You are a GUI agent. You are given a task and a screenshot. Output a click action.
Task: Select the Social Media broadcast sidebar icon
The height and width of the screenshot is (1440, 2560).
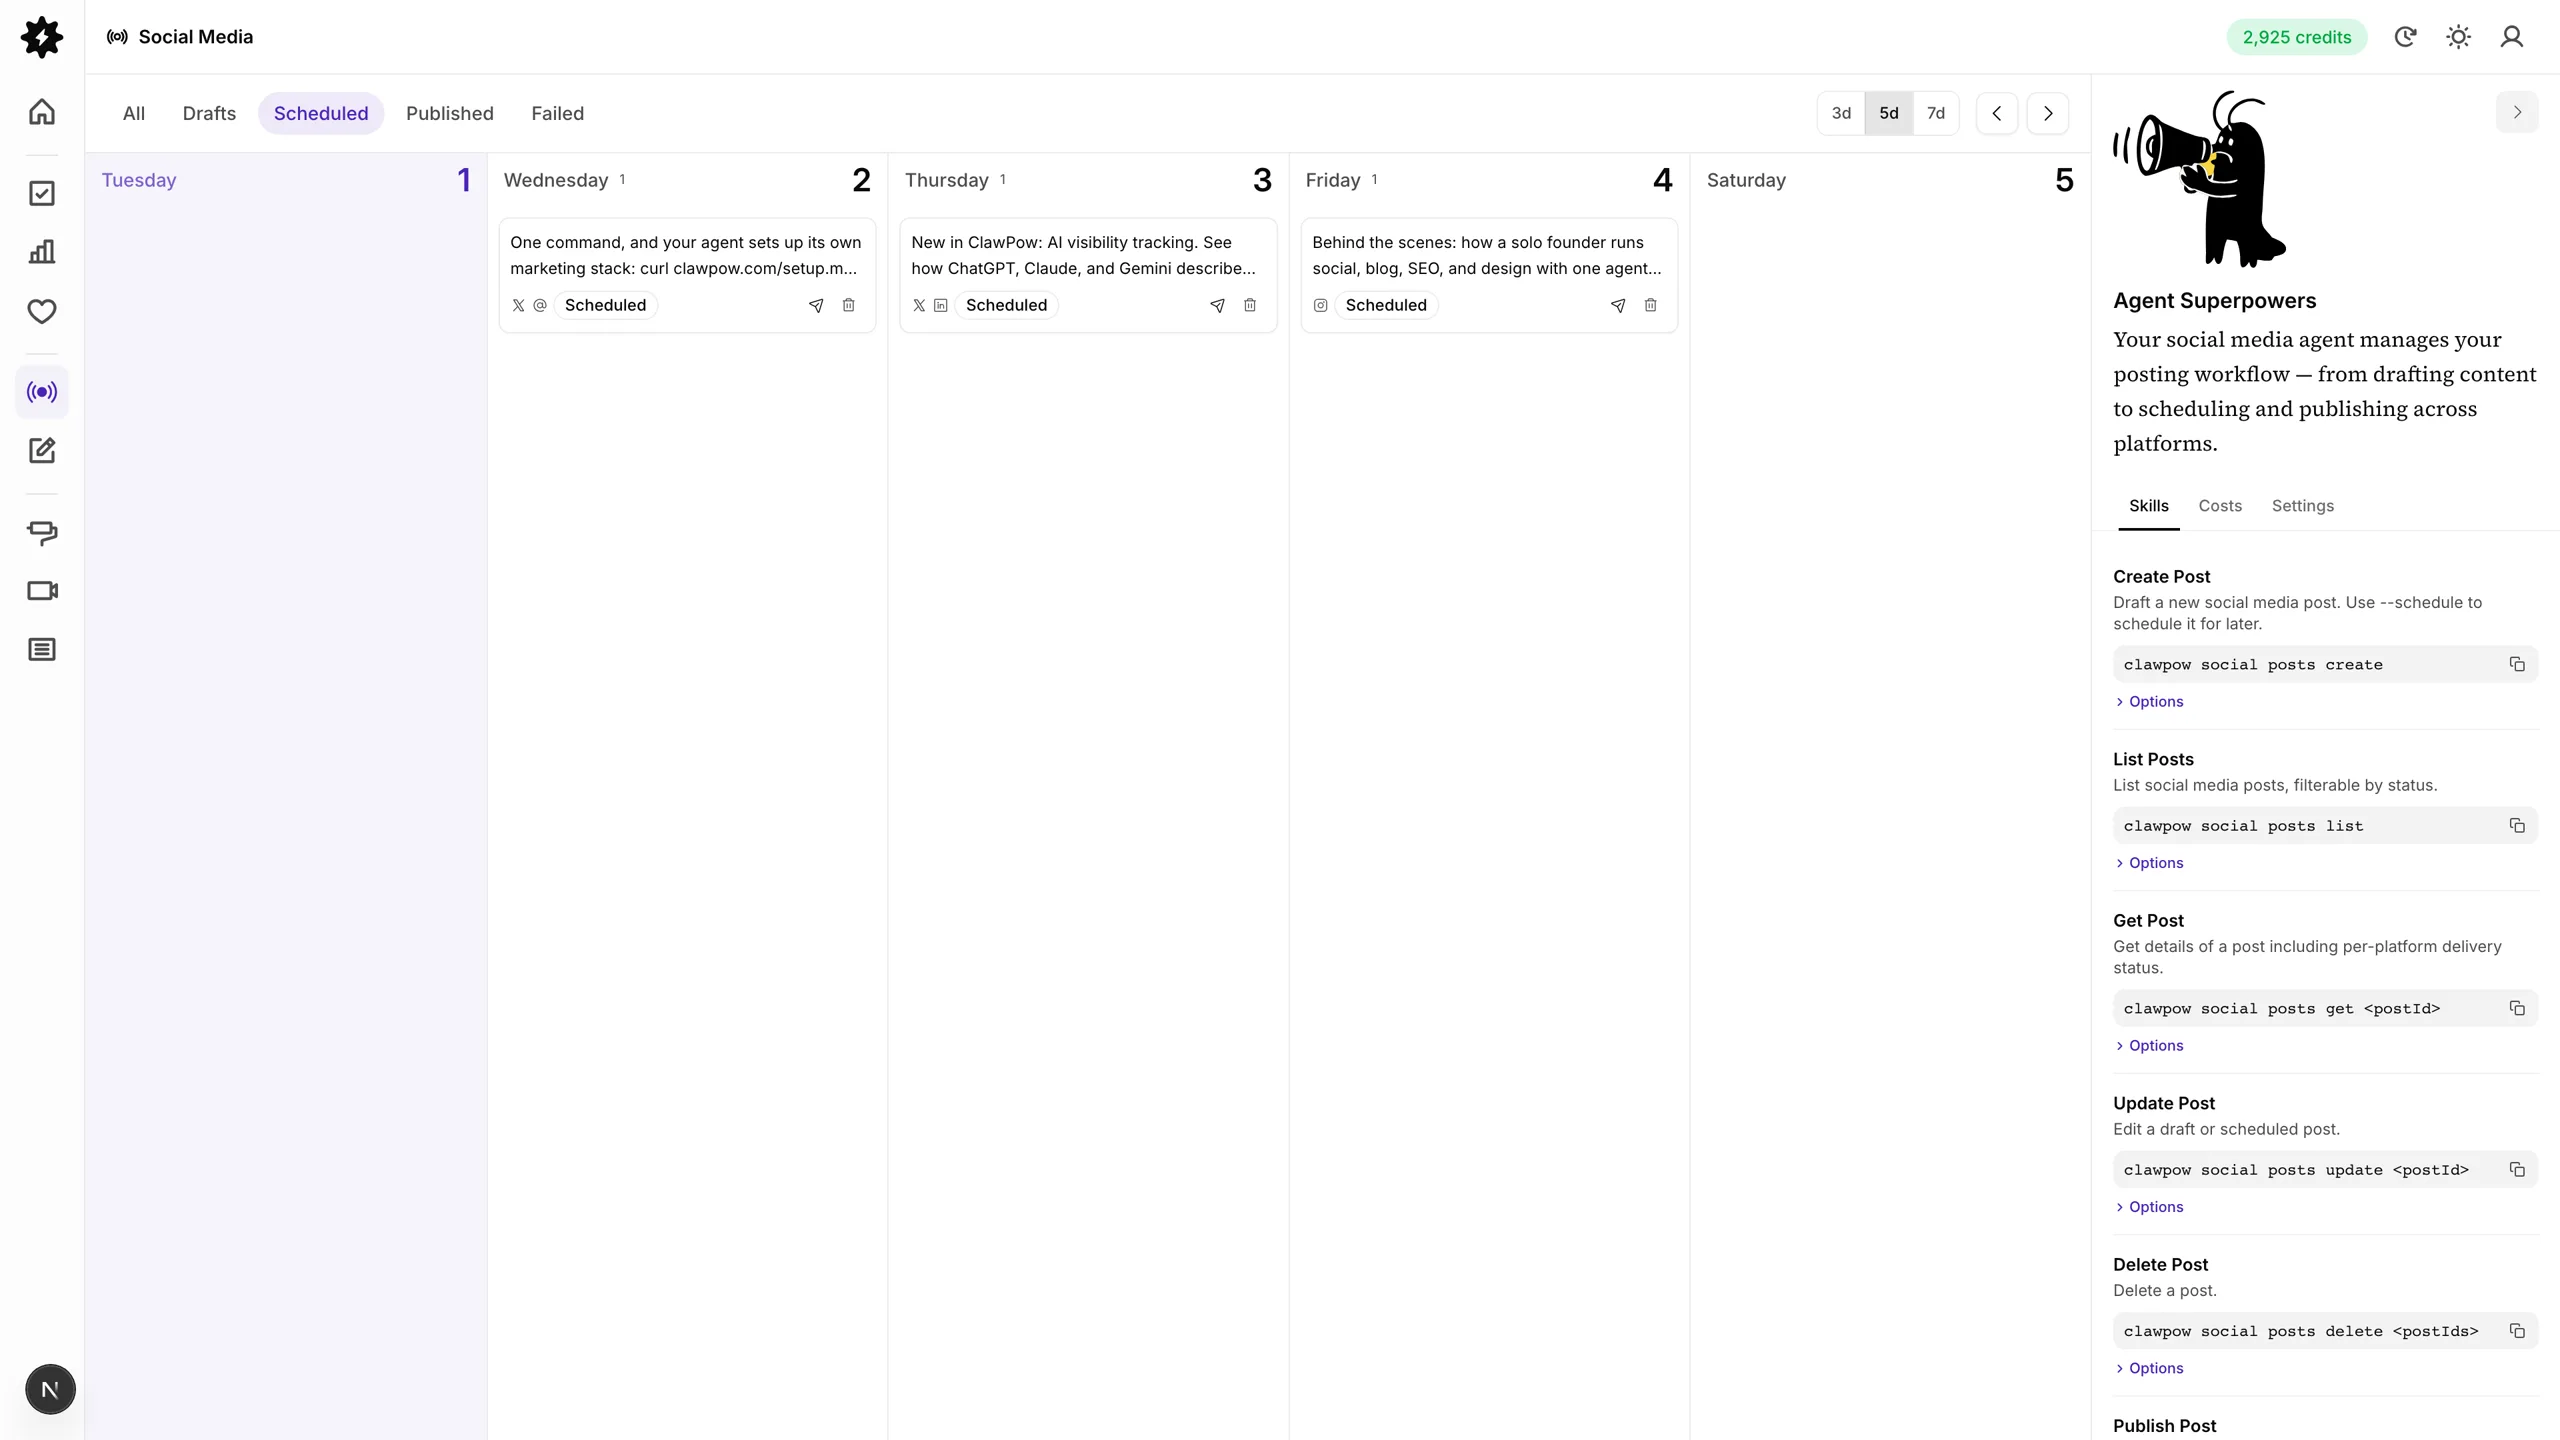coord(42,392)
